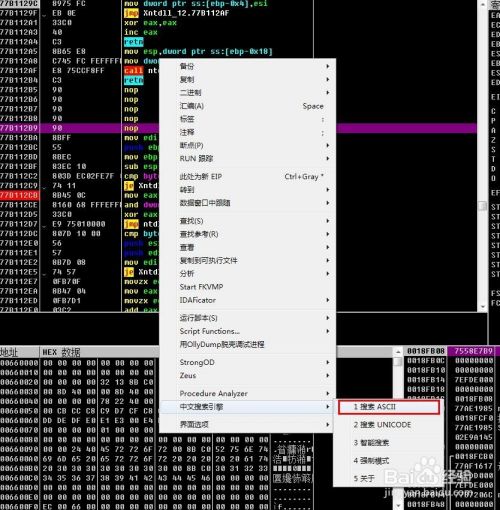
Task: Select stack value 77AF1617
Action: tap(473, 466)
